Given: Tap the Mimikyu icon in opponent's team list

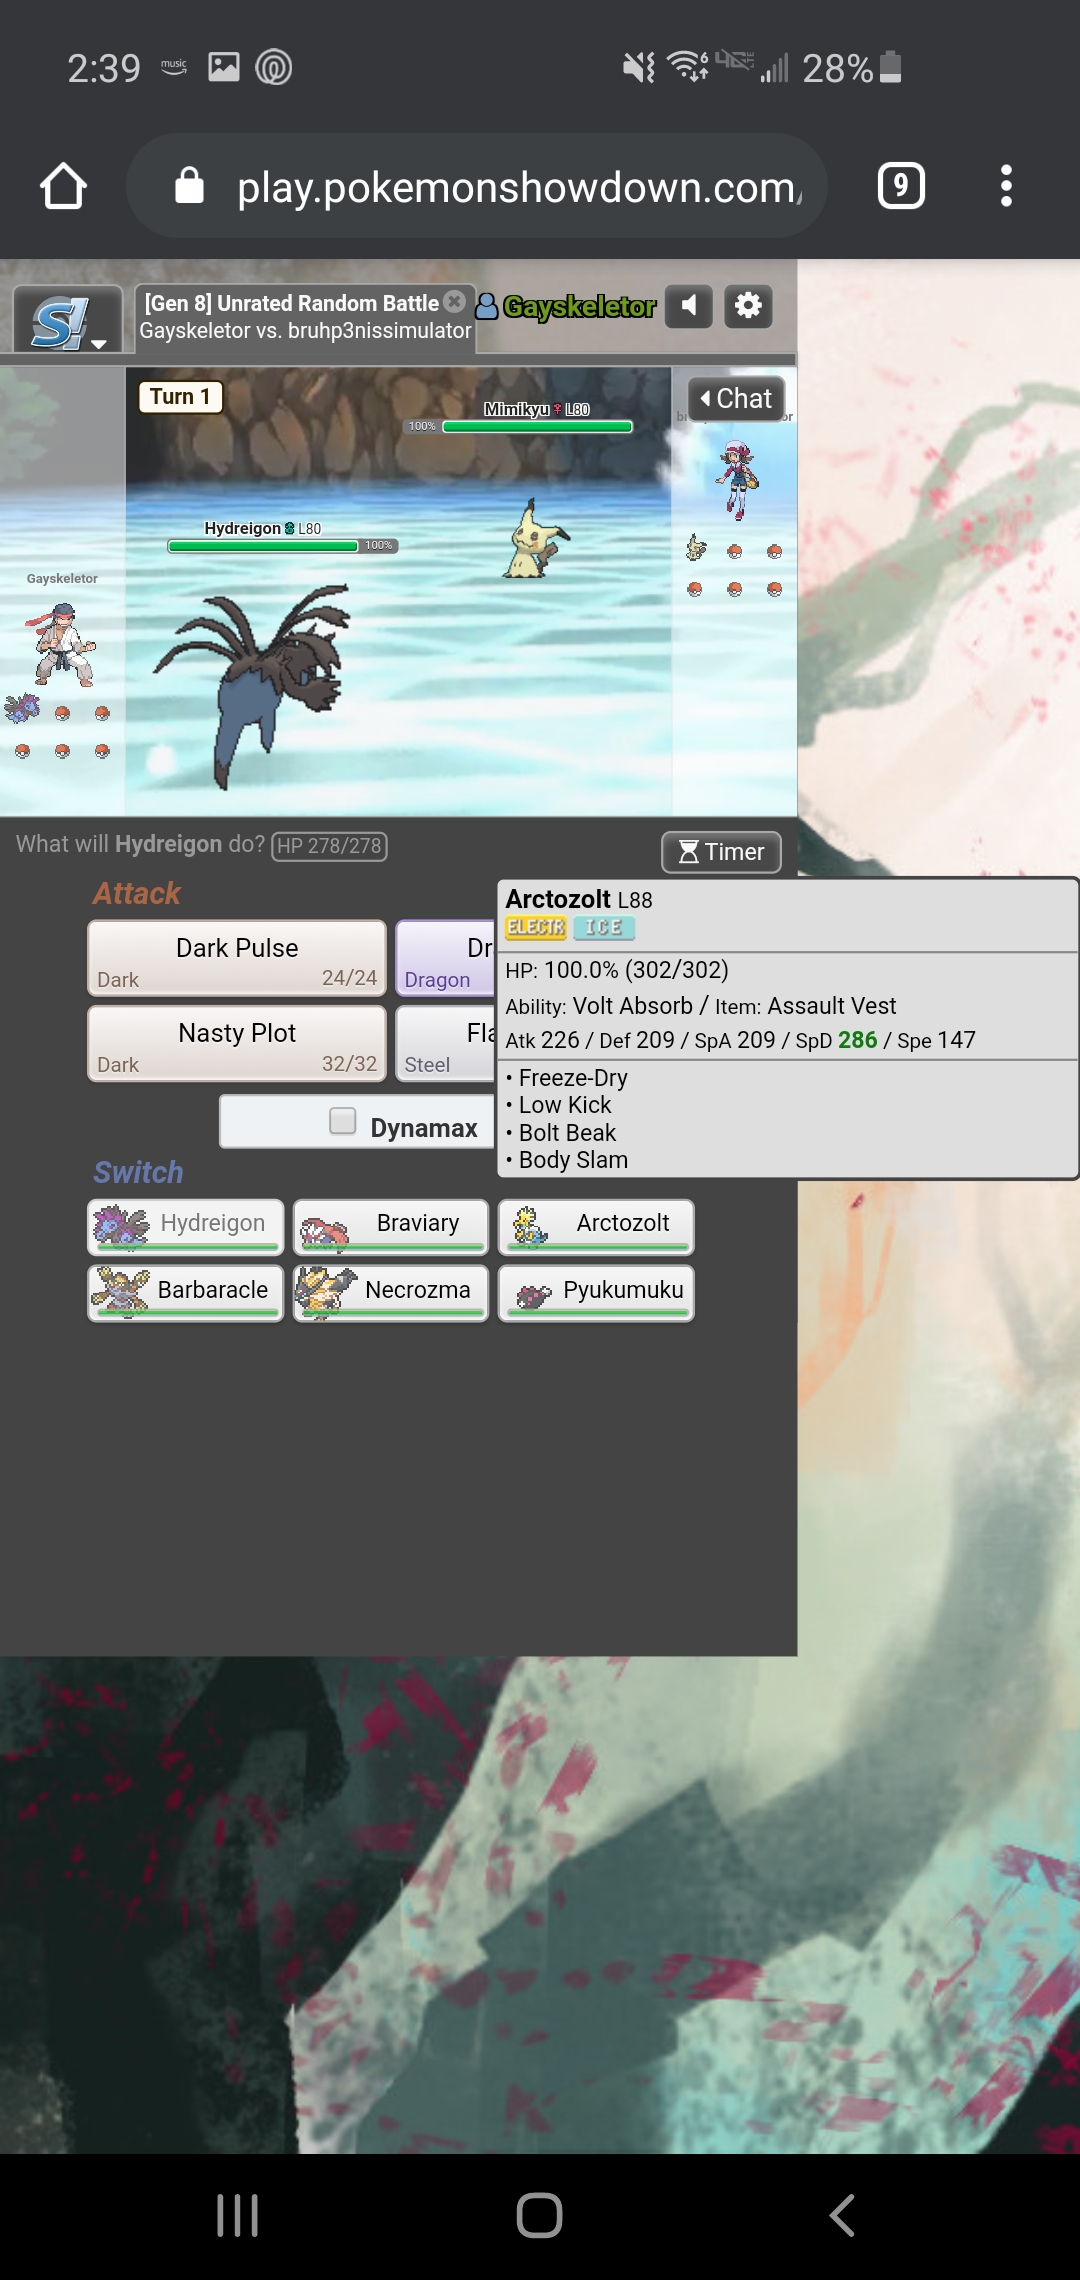Looking at the screenshot, I should (x=696, y=548).
